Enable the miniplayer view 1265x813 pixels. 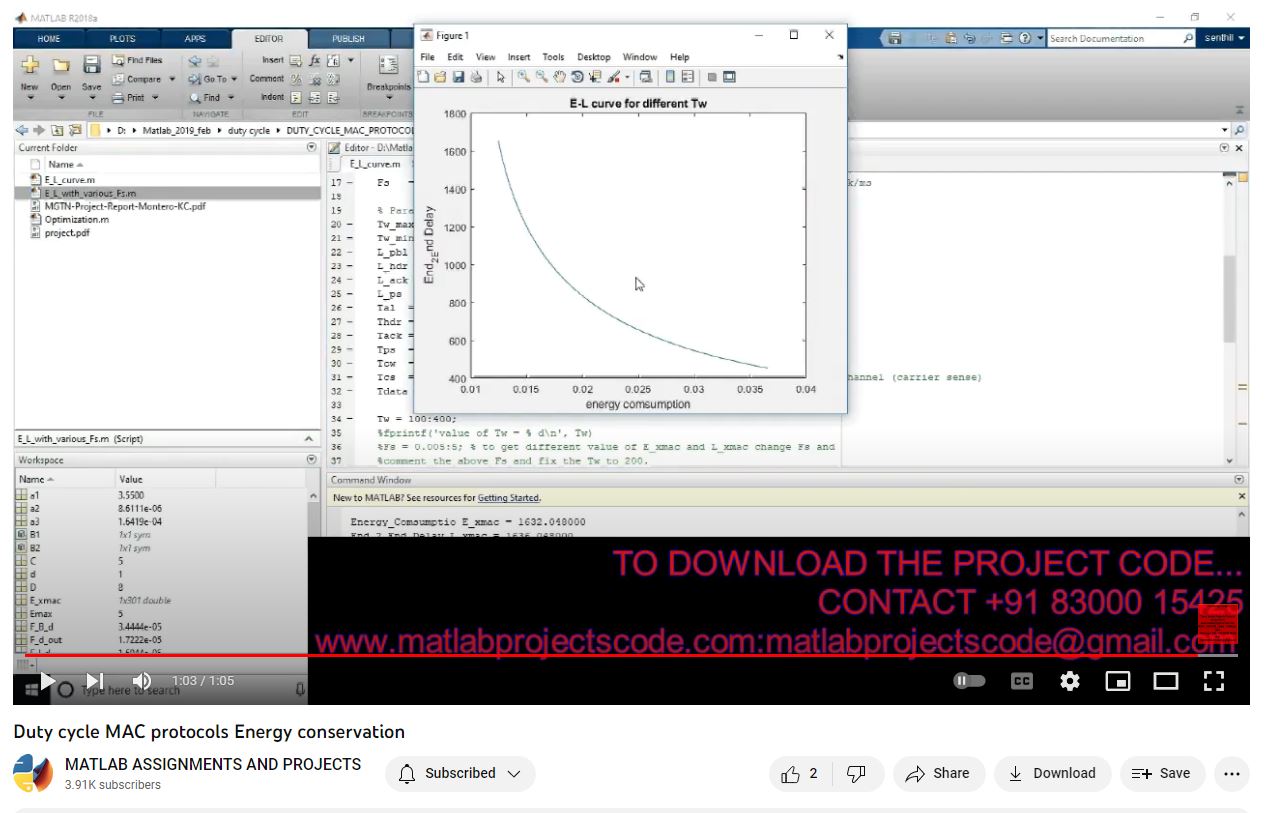coord(1117,681)
